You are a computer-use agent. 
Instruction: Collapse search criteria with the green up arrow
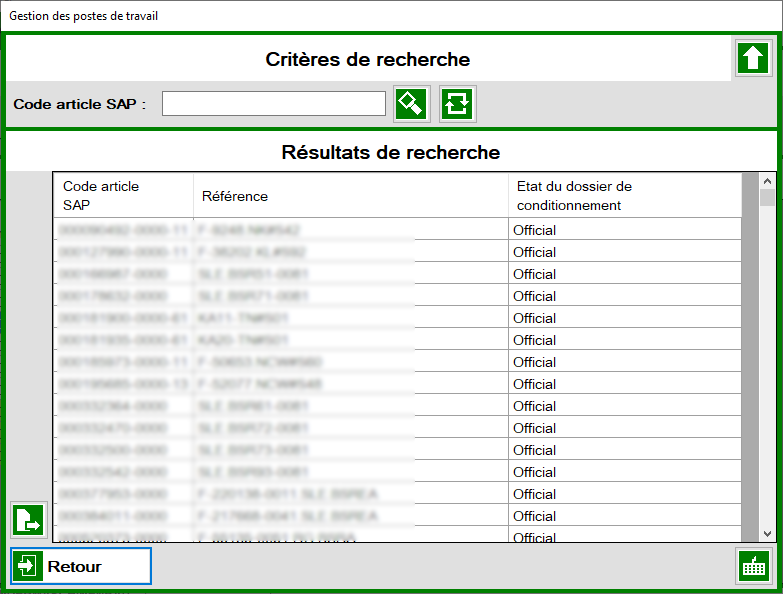(x=753, y=58)
